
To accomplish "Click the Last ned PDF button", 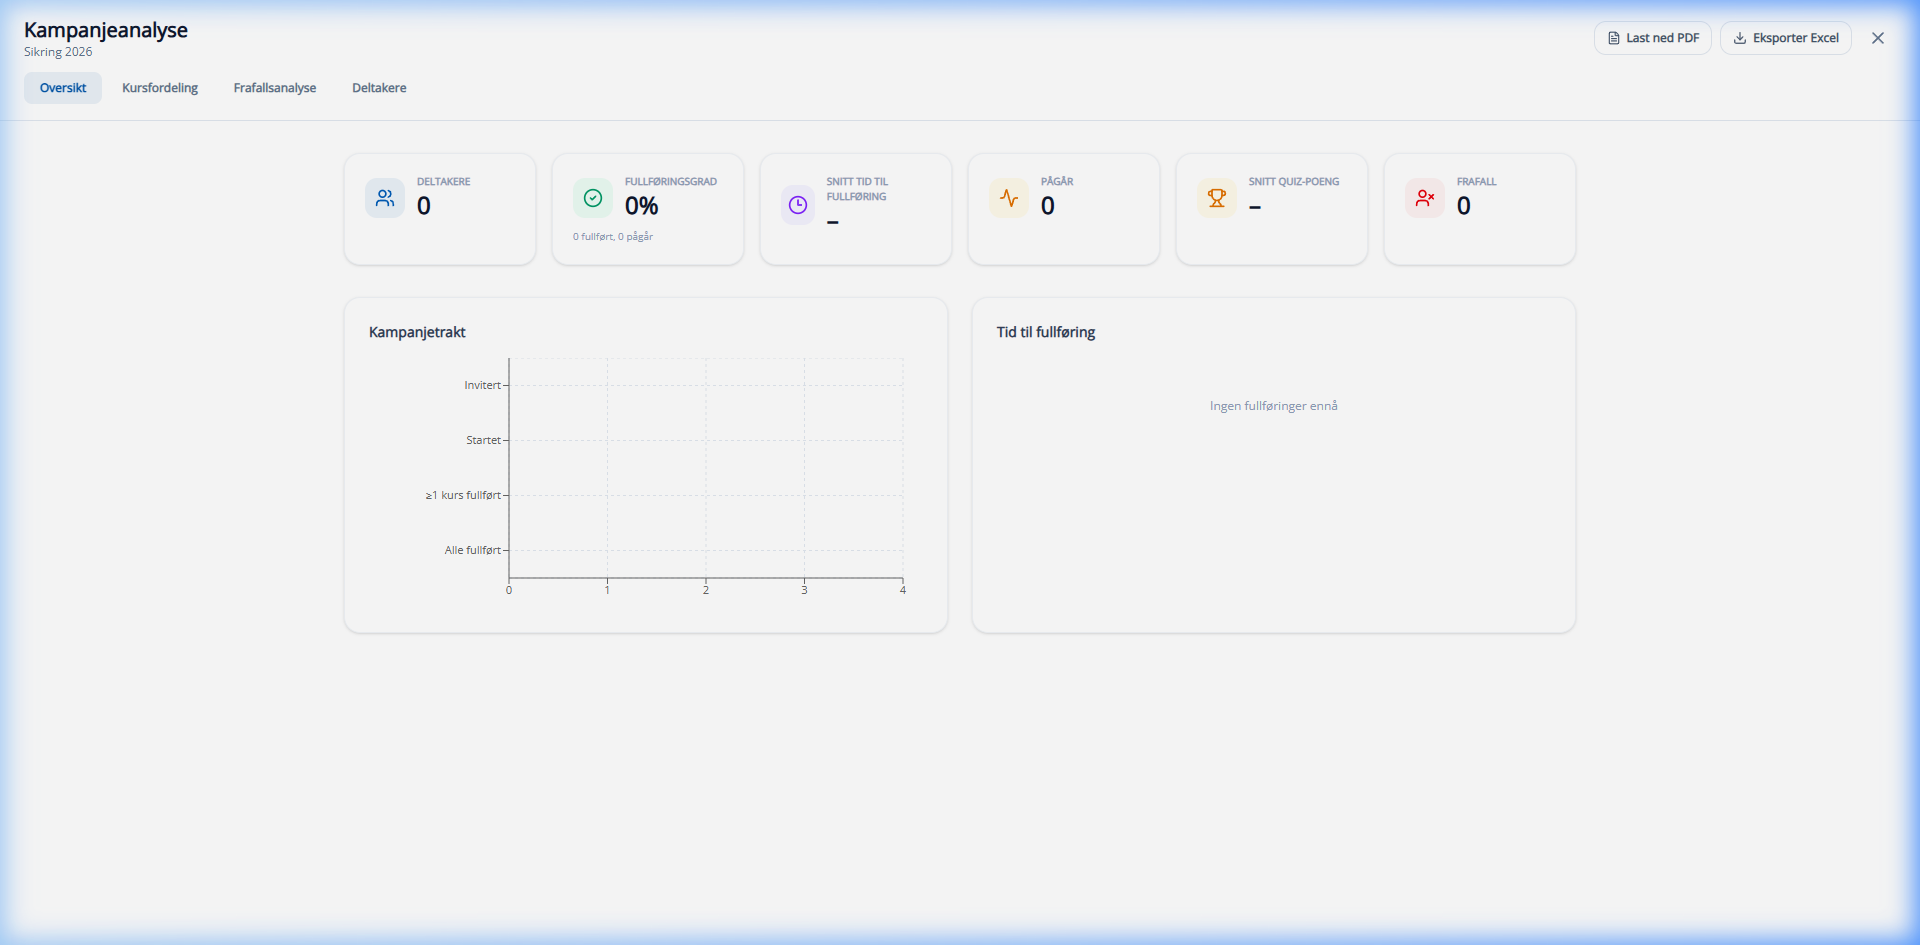I will (1652, 37).
